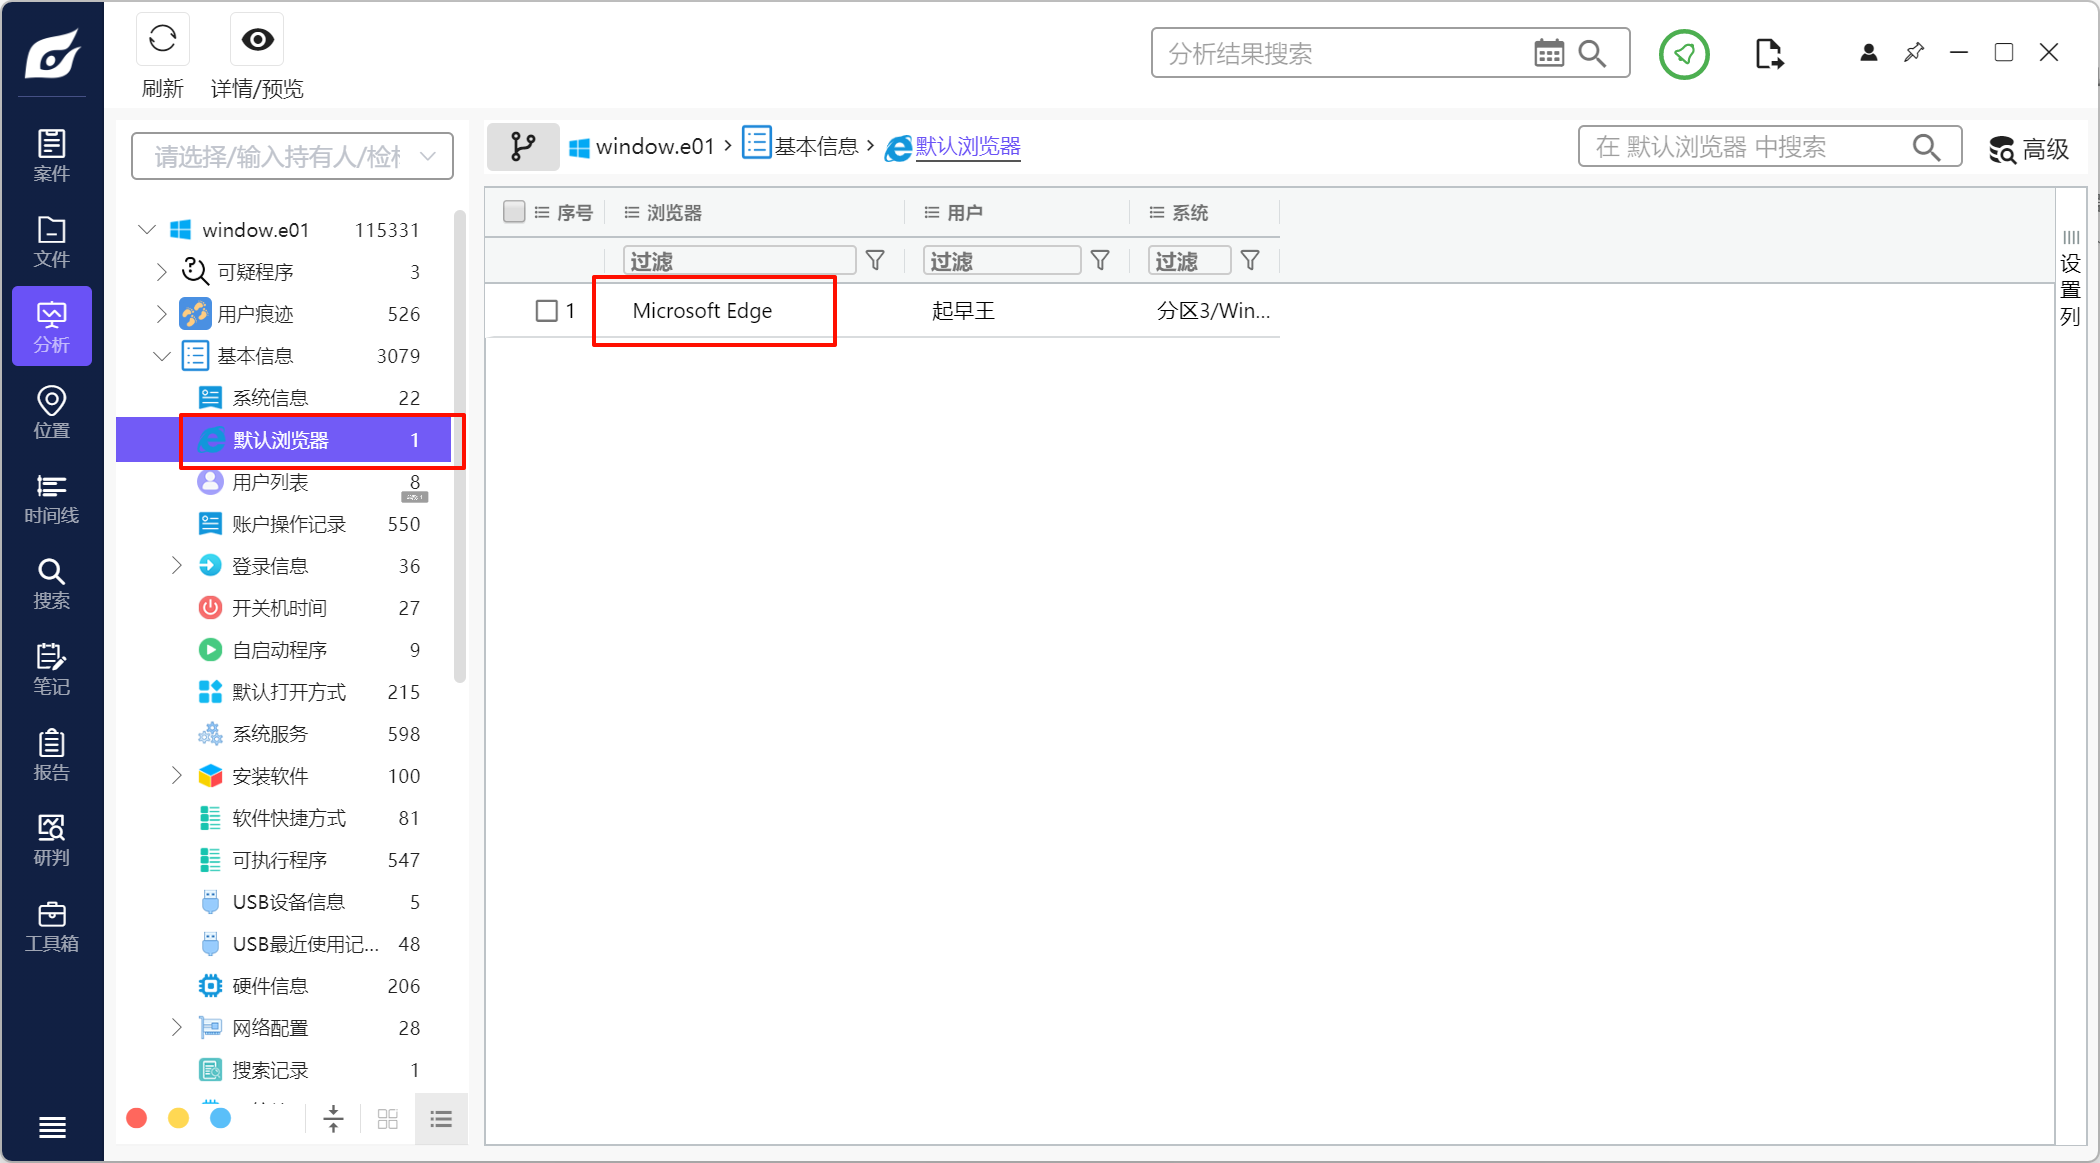Open the 详情/预览 eye icon
Viewport: 2100px width, 1163px height.
(257, 40)
